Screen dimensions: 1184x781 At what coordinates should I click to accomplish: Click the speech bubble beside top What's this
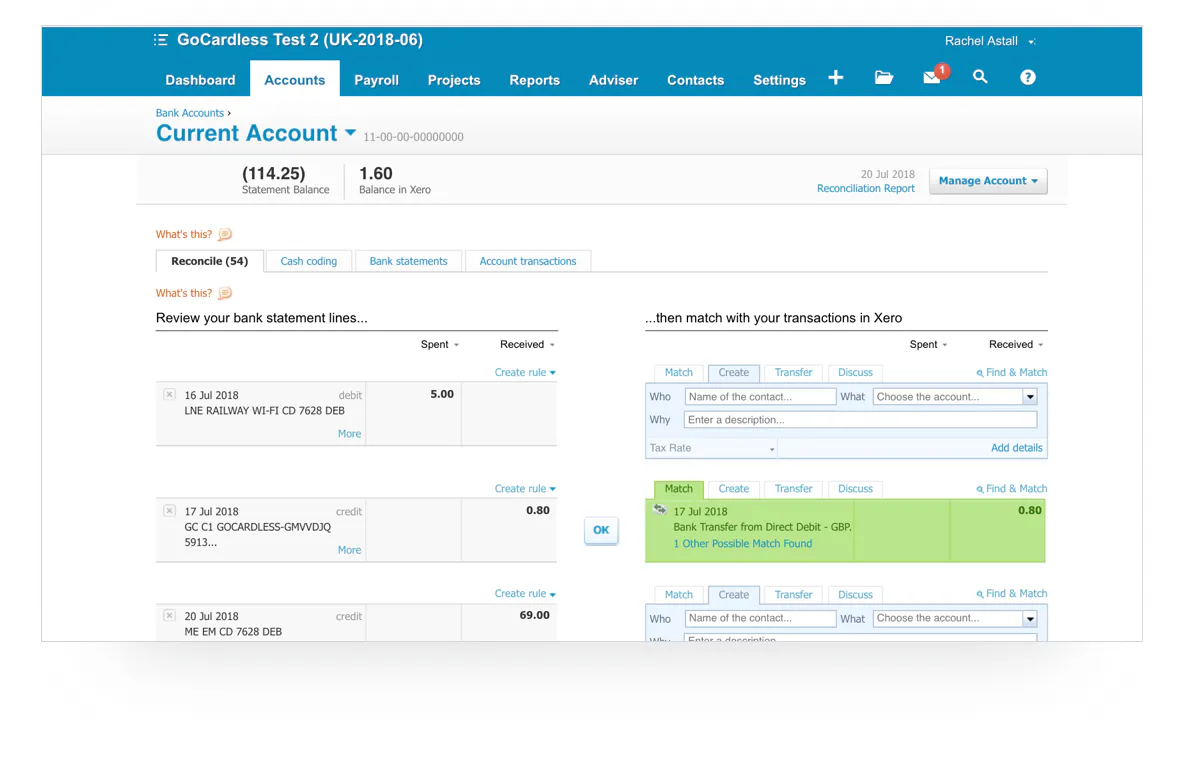225,234
